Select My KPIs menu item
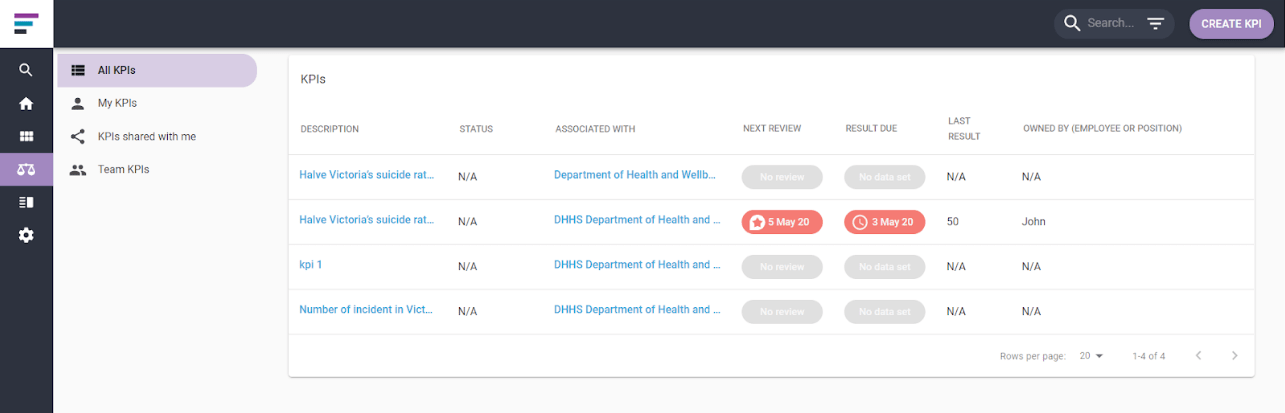 coord(157,103)
